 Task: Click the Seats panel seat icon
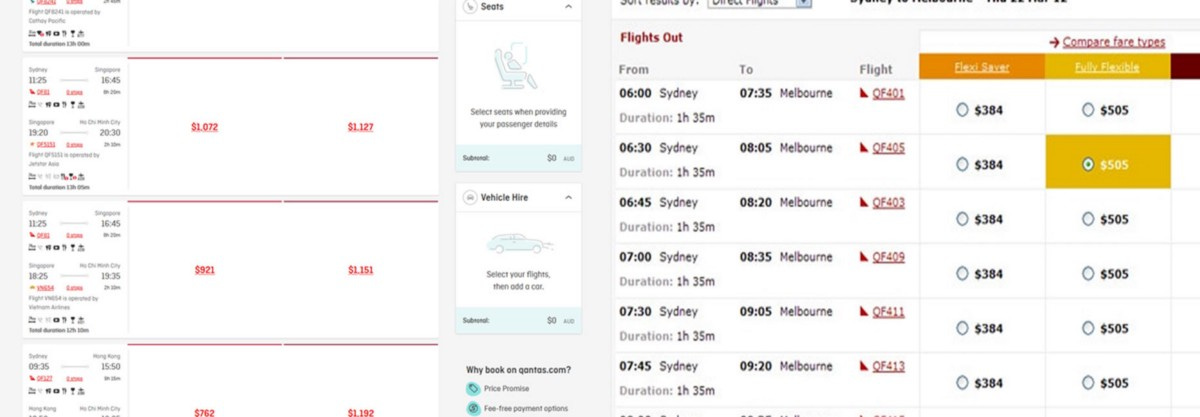pos(471,6)
